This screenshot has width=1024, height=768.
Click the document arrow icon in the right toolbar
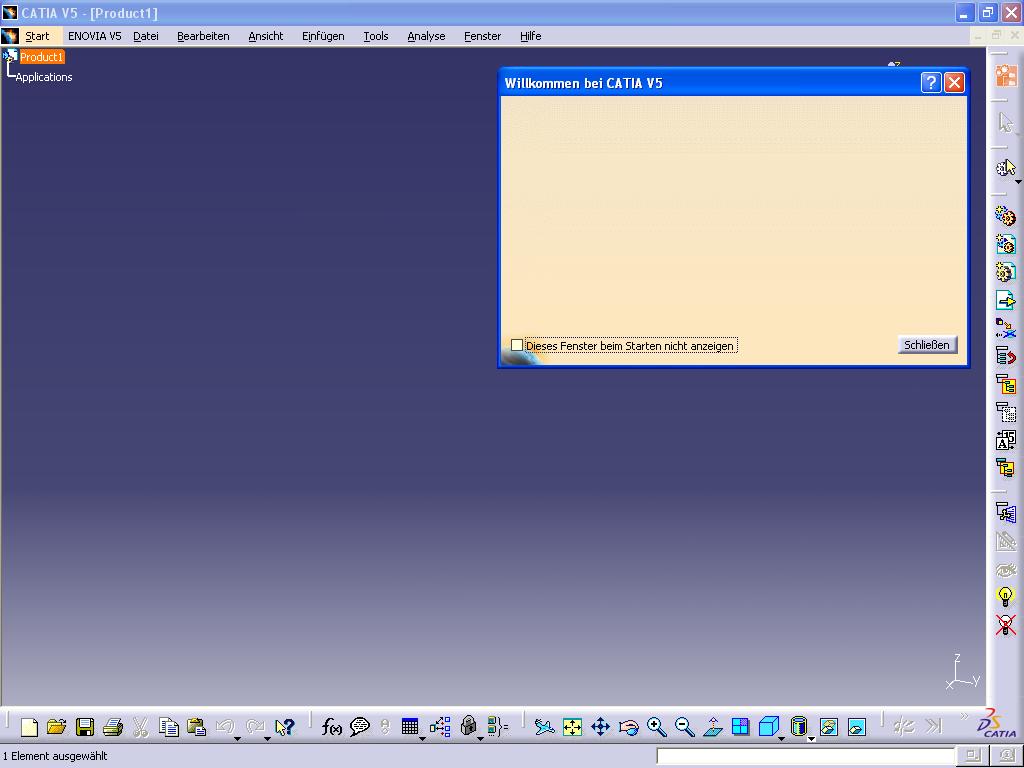1006,300
